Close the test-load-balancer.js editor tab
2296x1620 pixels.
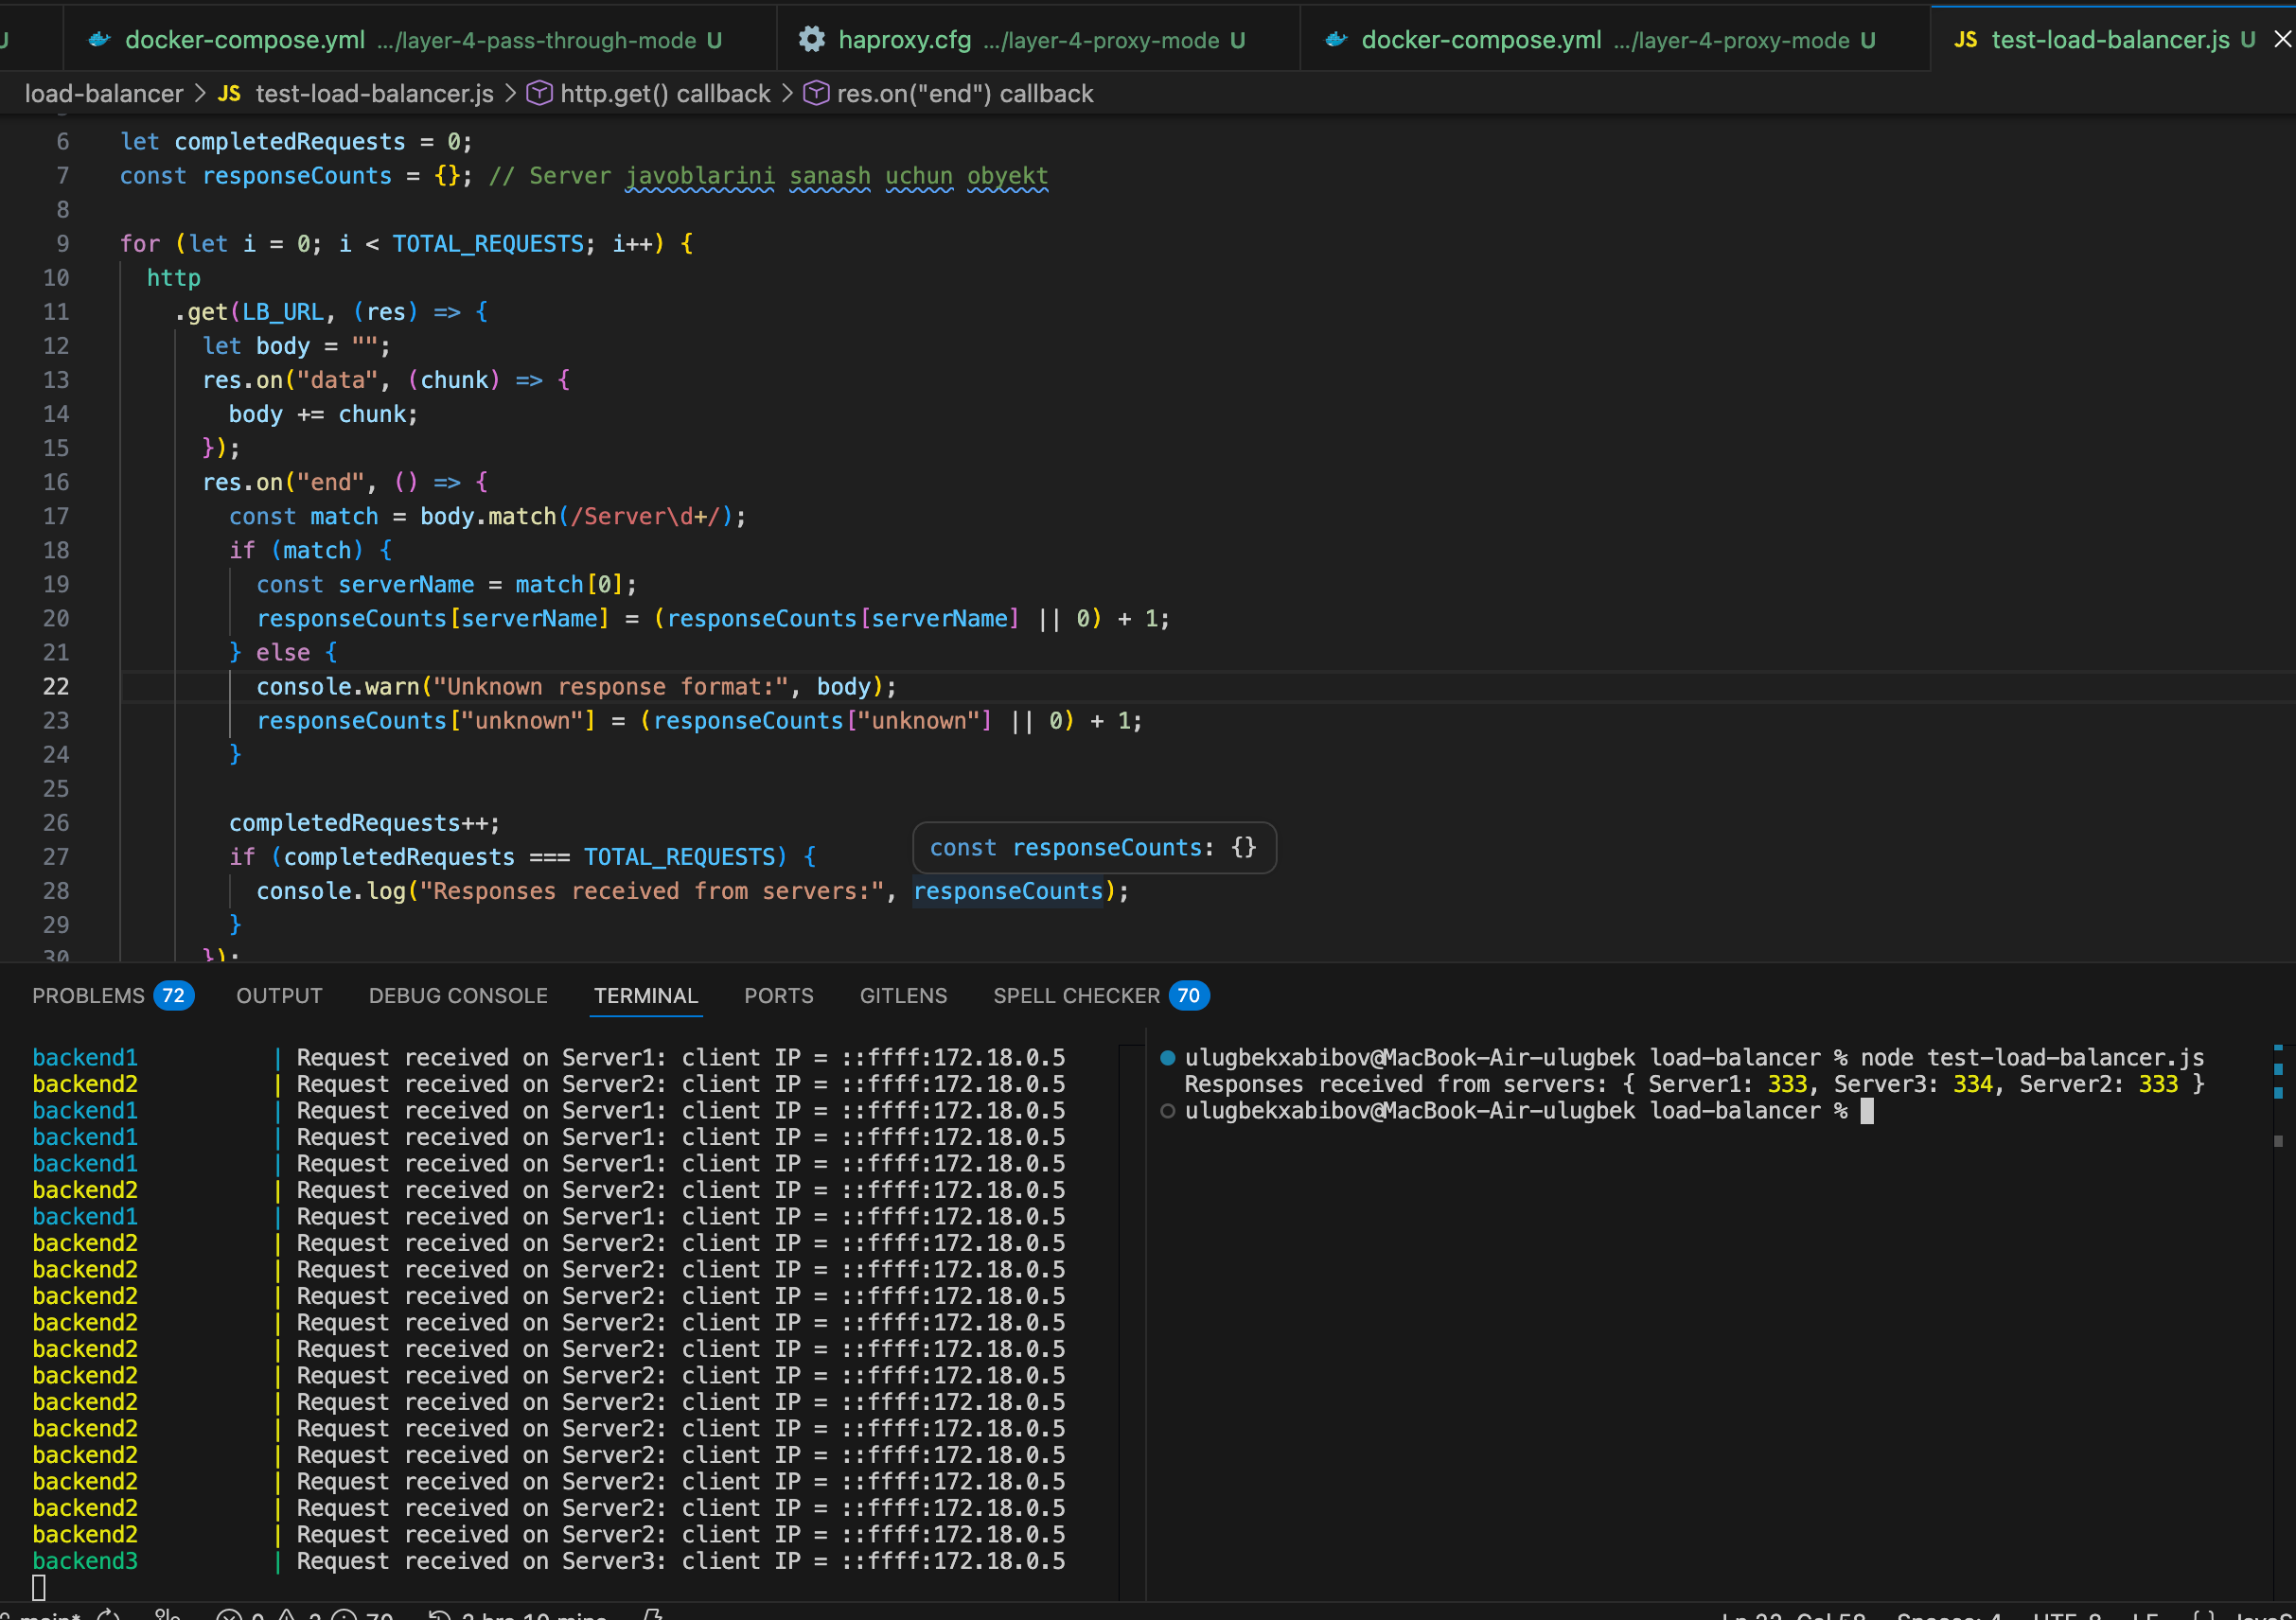pyautogui.click(x=2282, y=40)
